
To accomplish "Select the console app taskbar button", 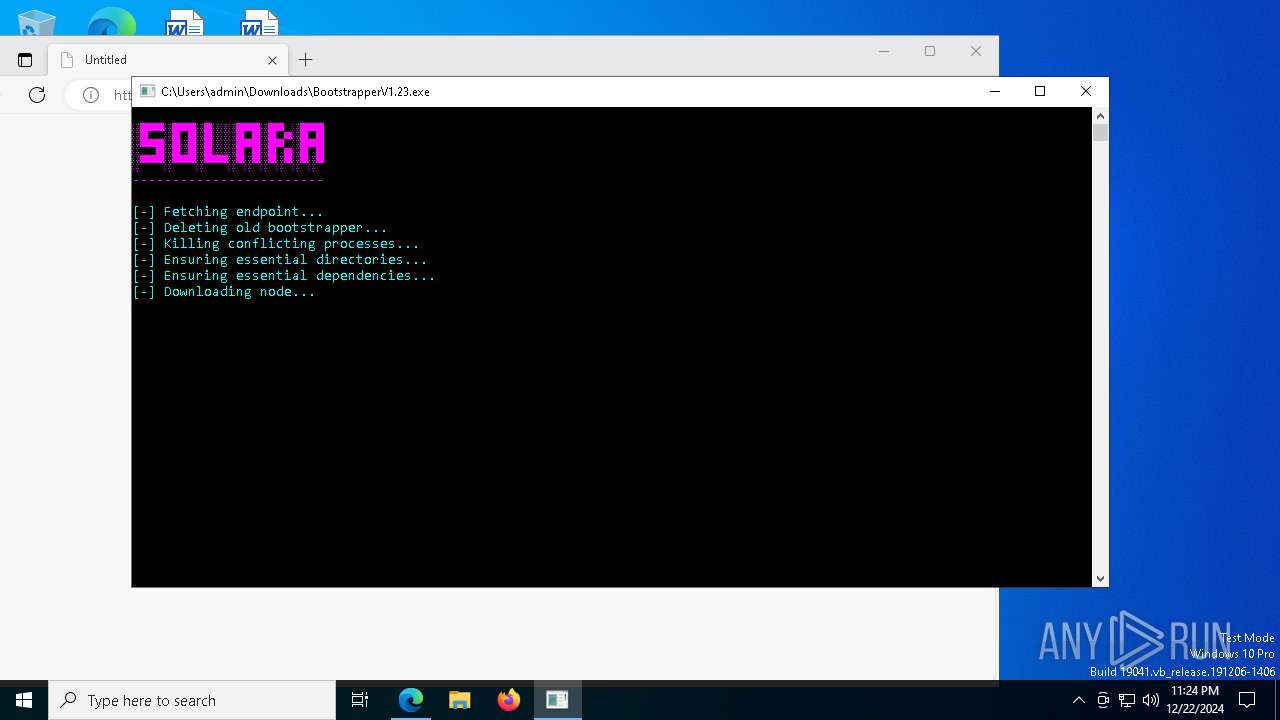I will click(557, 700).
